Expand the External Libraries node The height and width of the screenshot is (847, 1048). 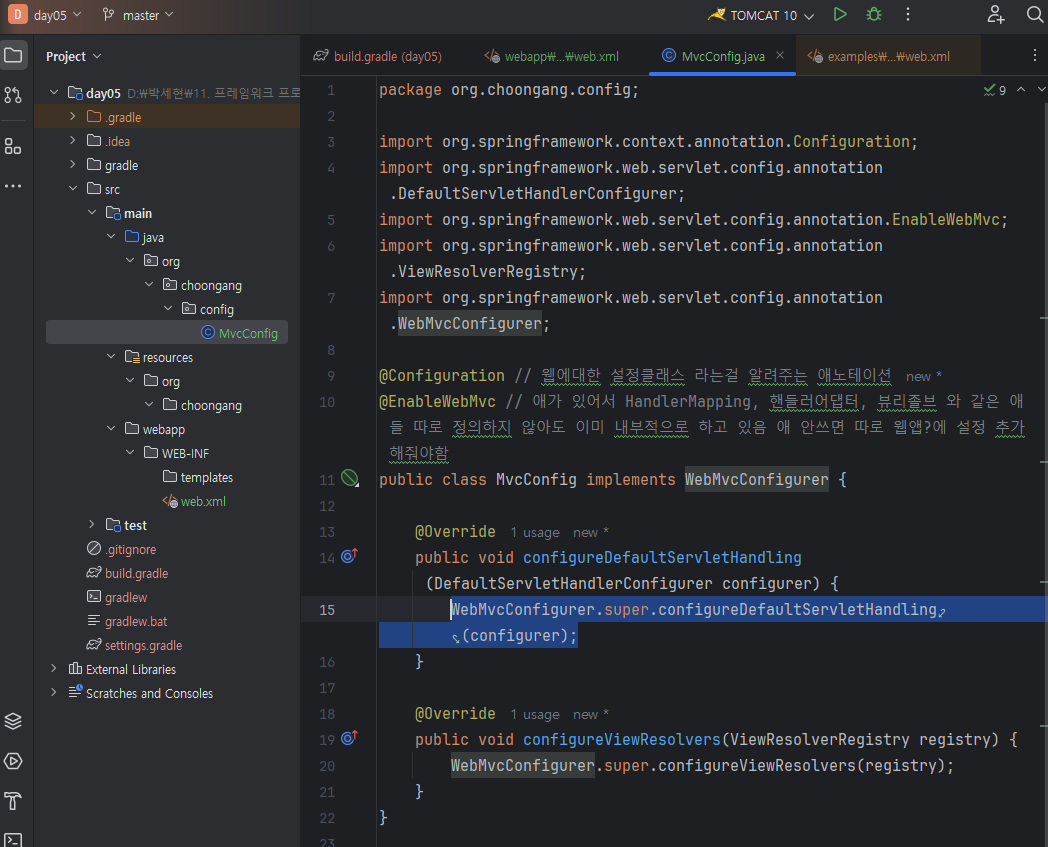point(54,669)
